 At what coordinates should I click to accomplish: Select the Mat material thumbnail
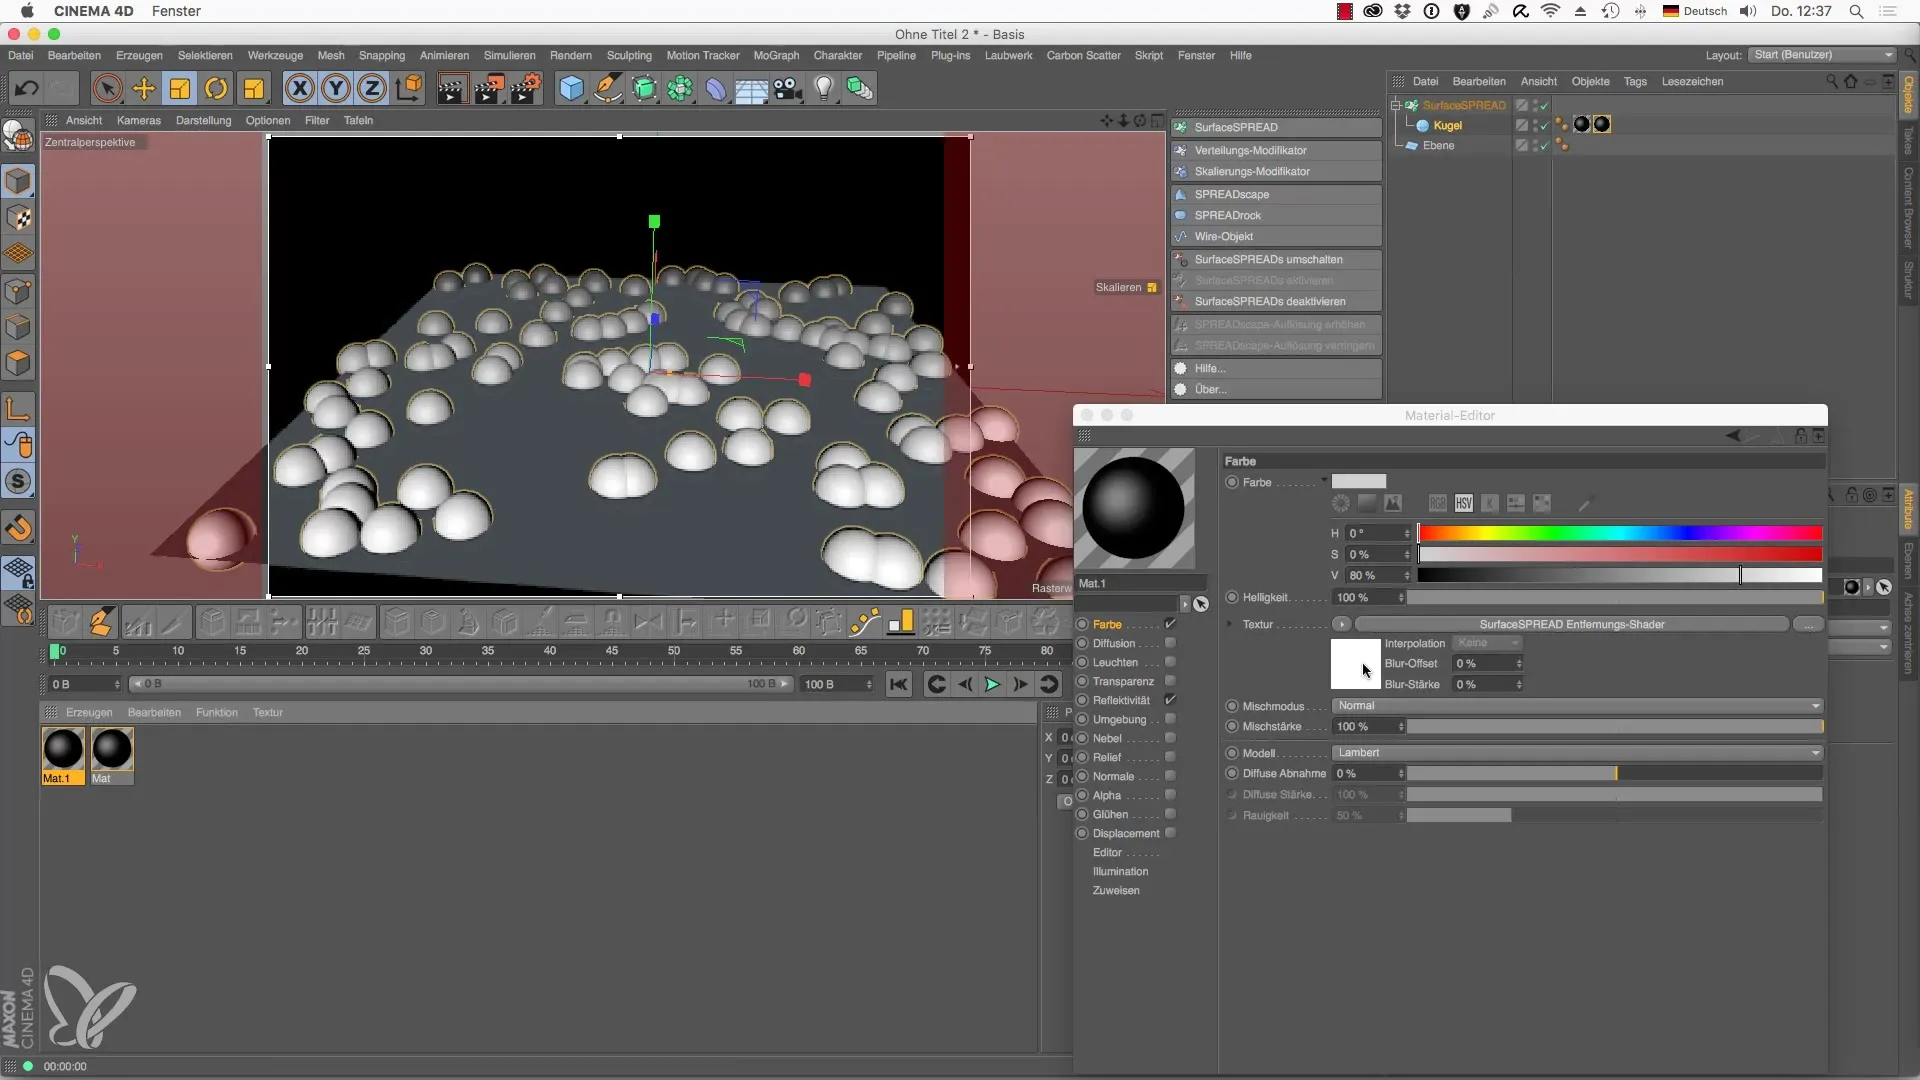click(112, 749)
